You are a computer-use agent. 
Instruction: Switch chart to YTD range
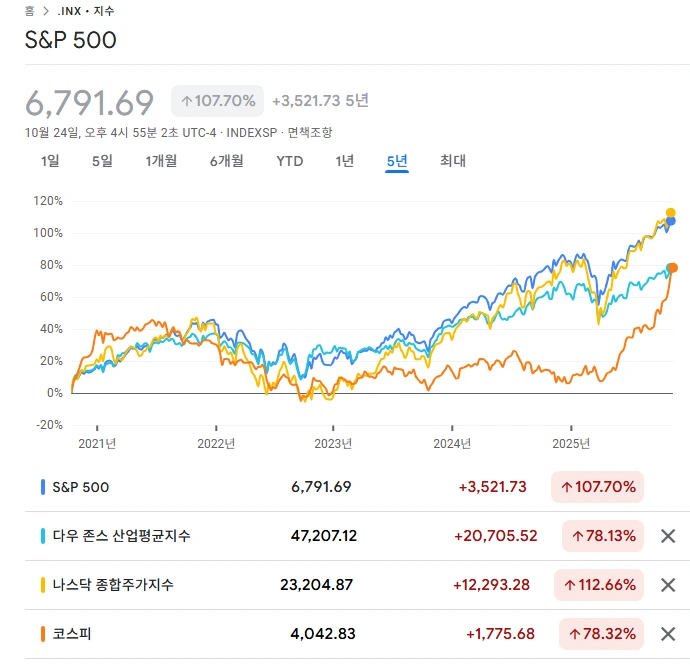[290, 161]
